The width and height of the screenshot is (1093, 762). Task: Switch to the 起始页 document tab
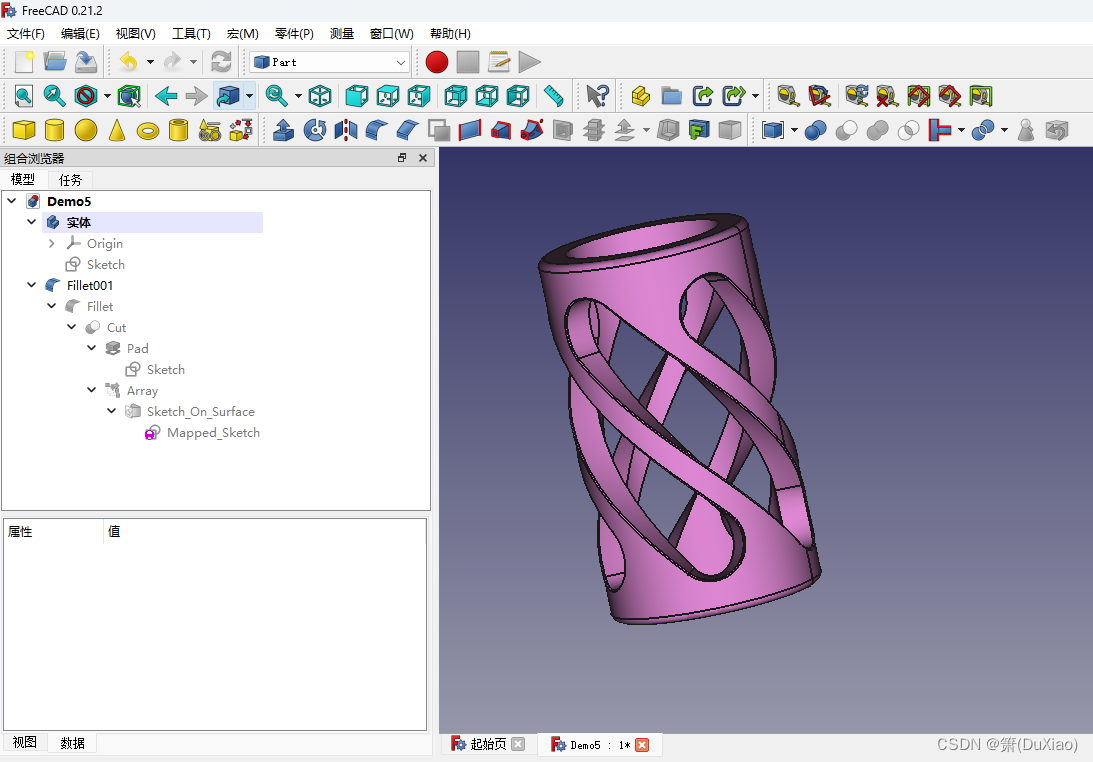pos(488,745)
